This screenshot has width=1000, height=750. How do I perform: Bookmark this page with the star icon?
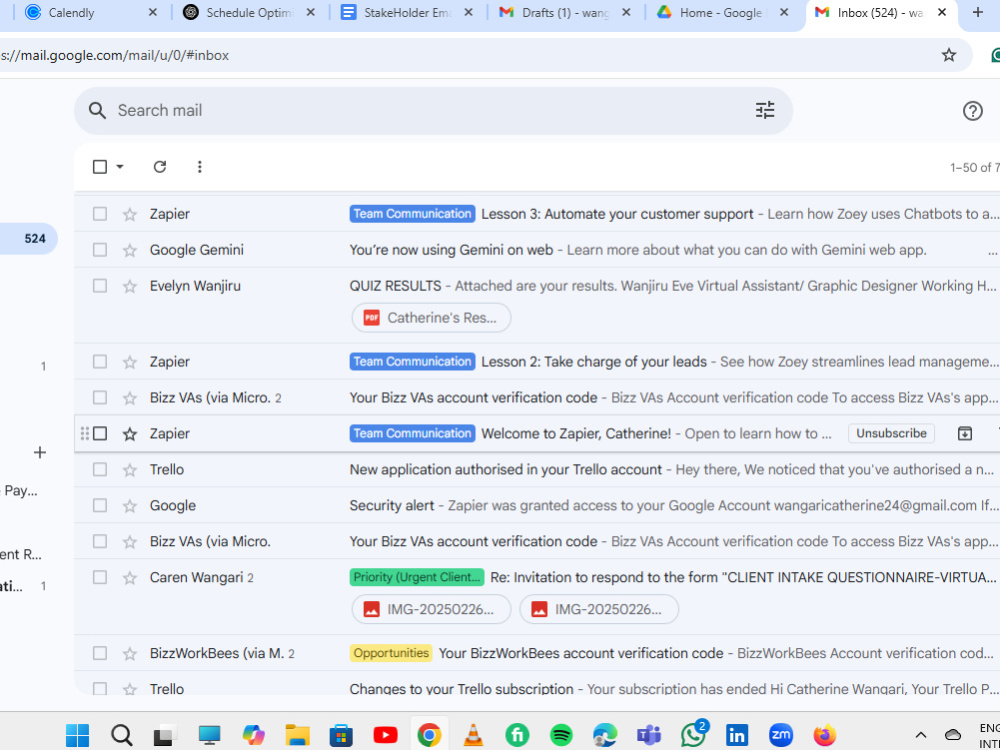coord(949,55)
